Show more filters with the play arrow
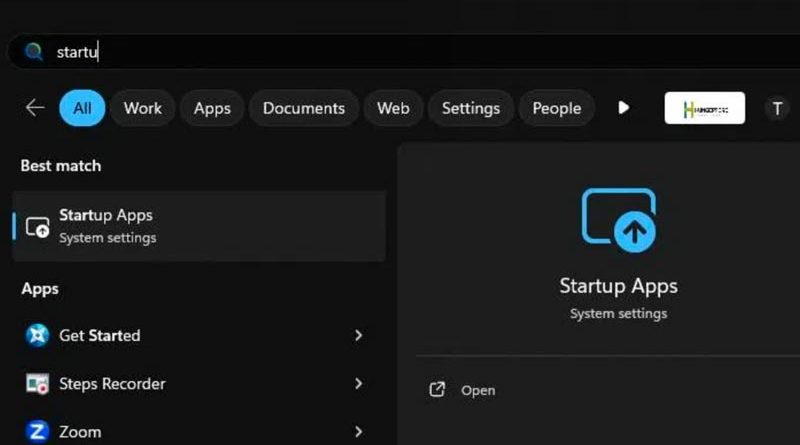Viewport: 800px width, 445px height. click(623, 108)
